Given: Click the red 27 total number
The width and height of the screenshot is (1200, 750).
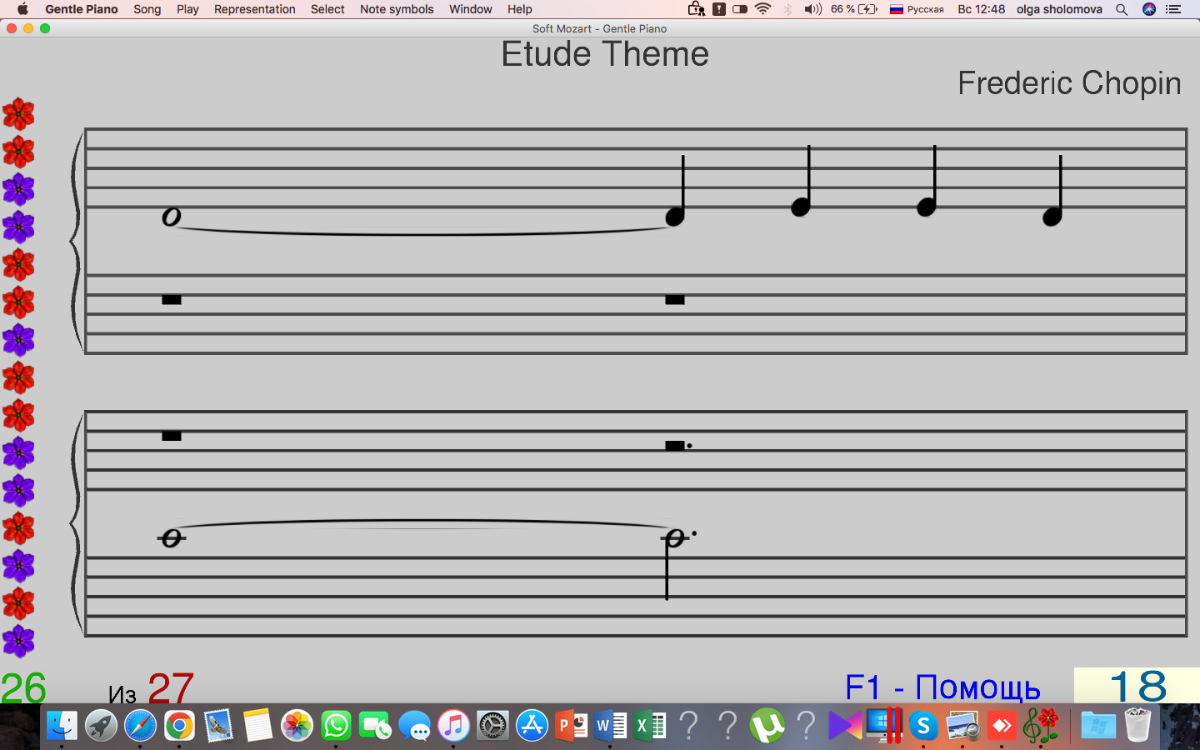Looking at the screenshot, I should point(171,688).
